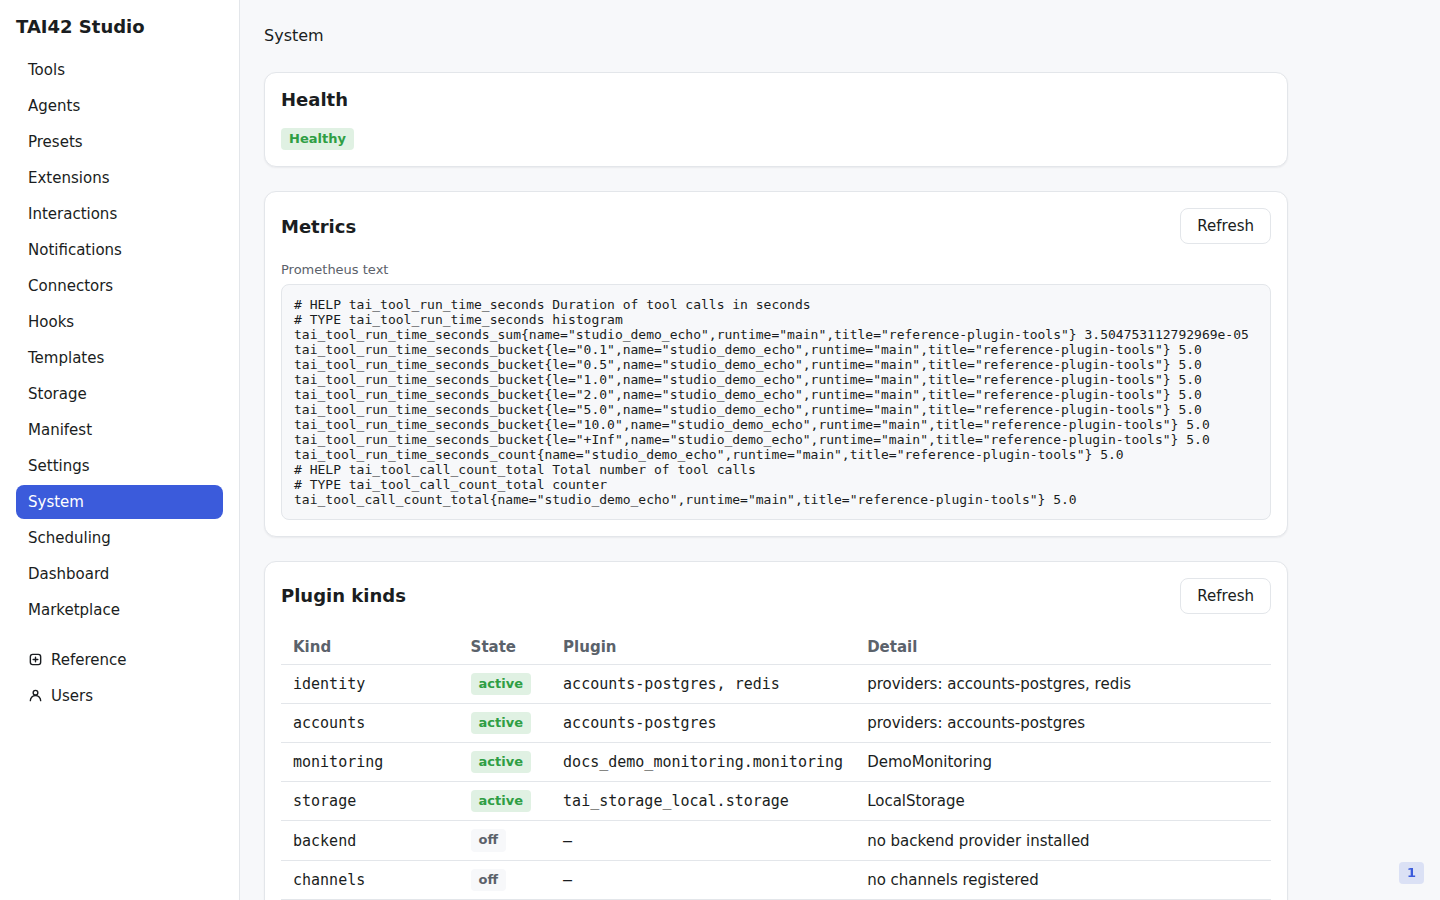
Task: Open the Tools page
Action: point(119,70)
